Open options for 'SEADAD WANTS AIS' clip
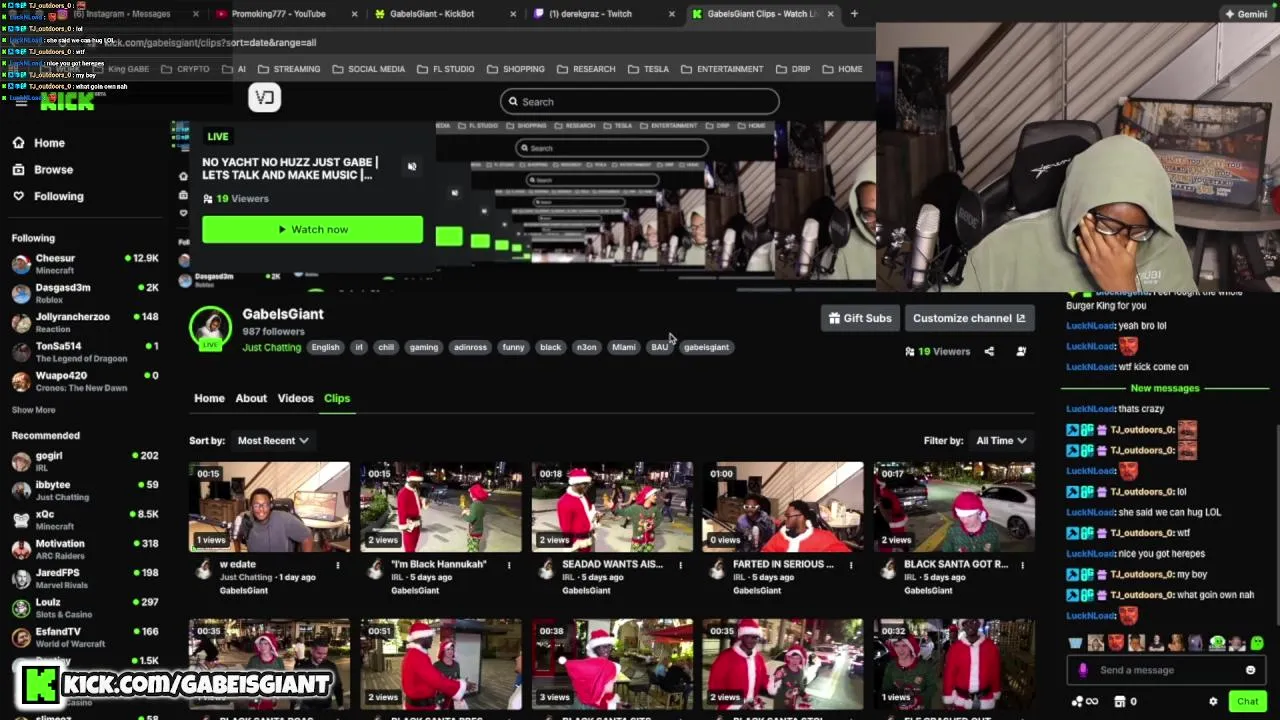Viewport: 1280px width, 720px height. [680, 566]
